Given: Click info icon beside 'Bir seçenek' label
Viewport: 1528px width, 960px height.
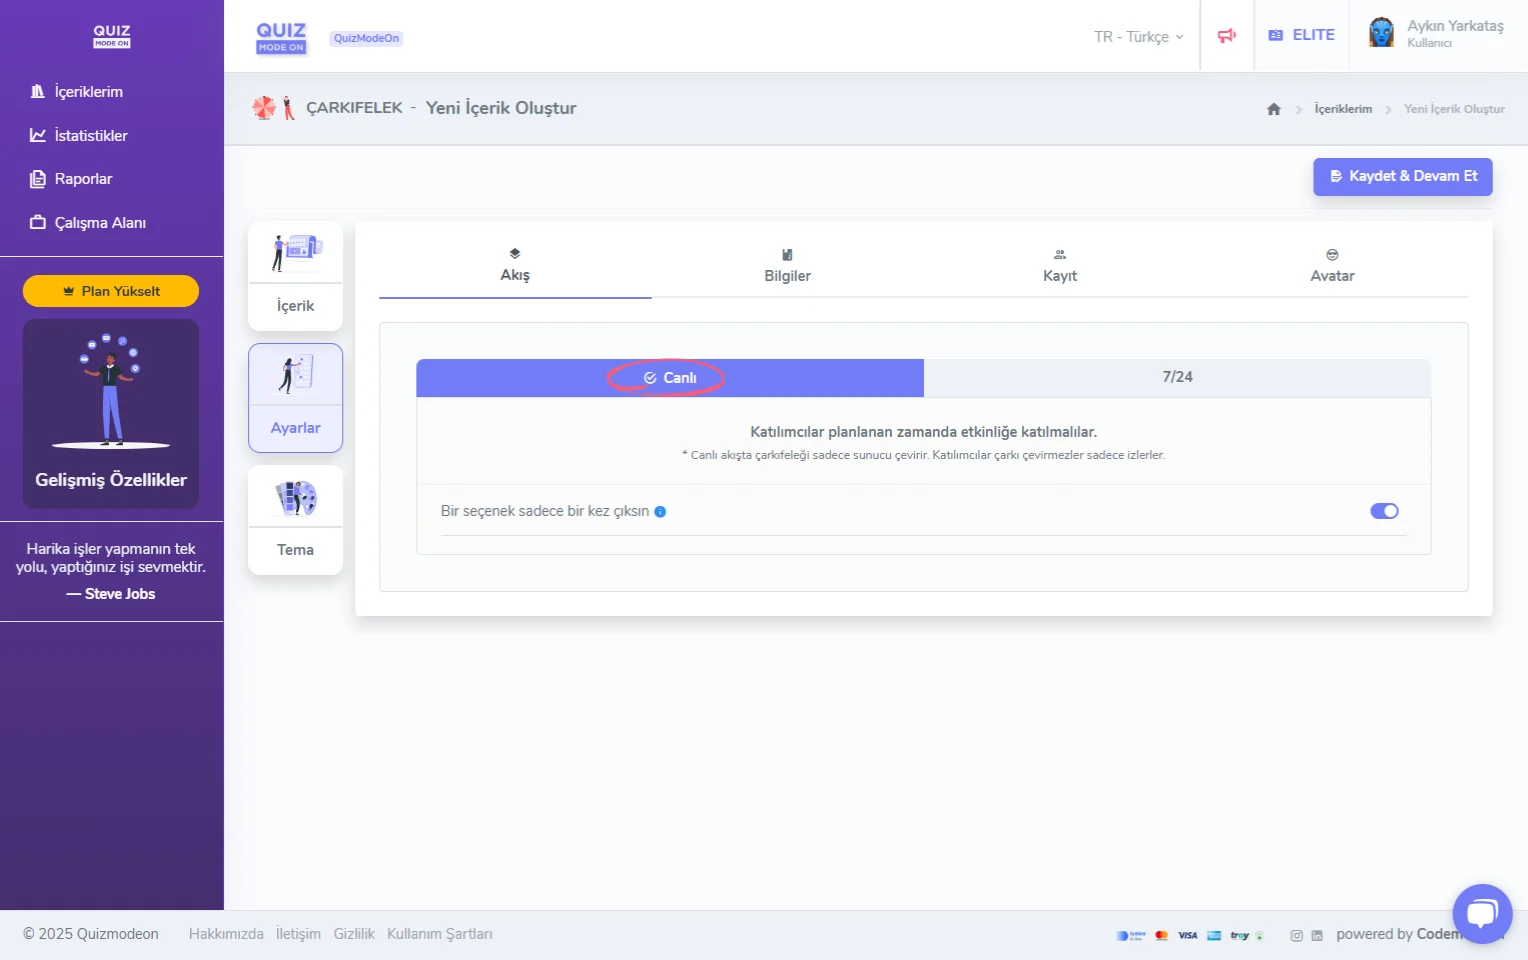Looking at the screenshot, I should click(x=660, y=512).
